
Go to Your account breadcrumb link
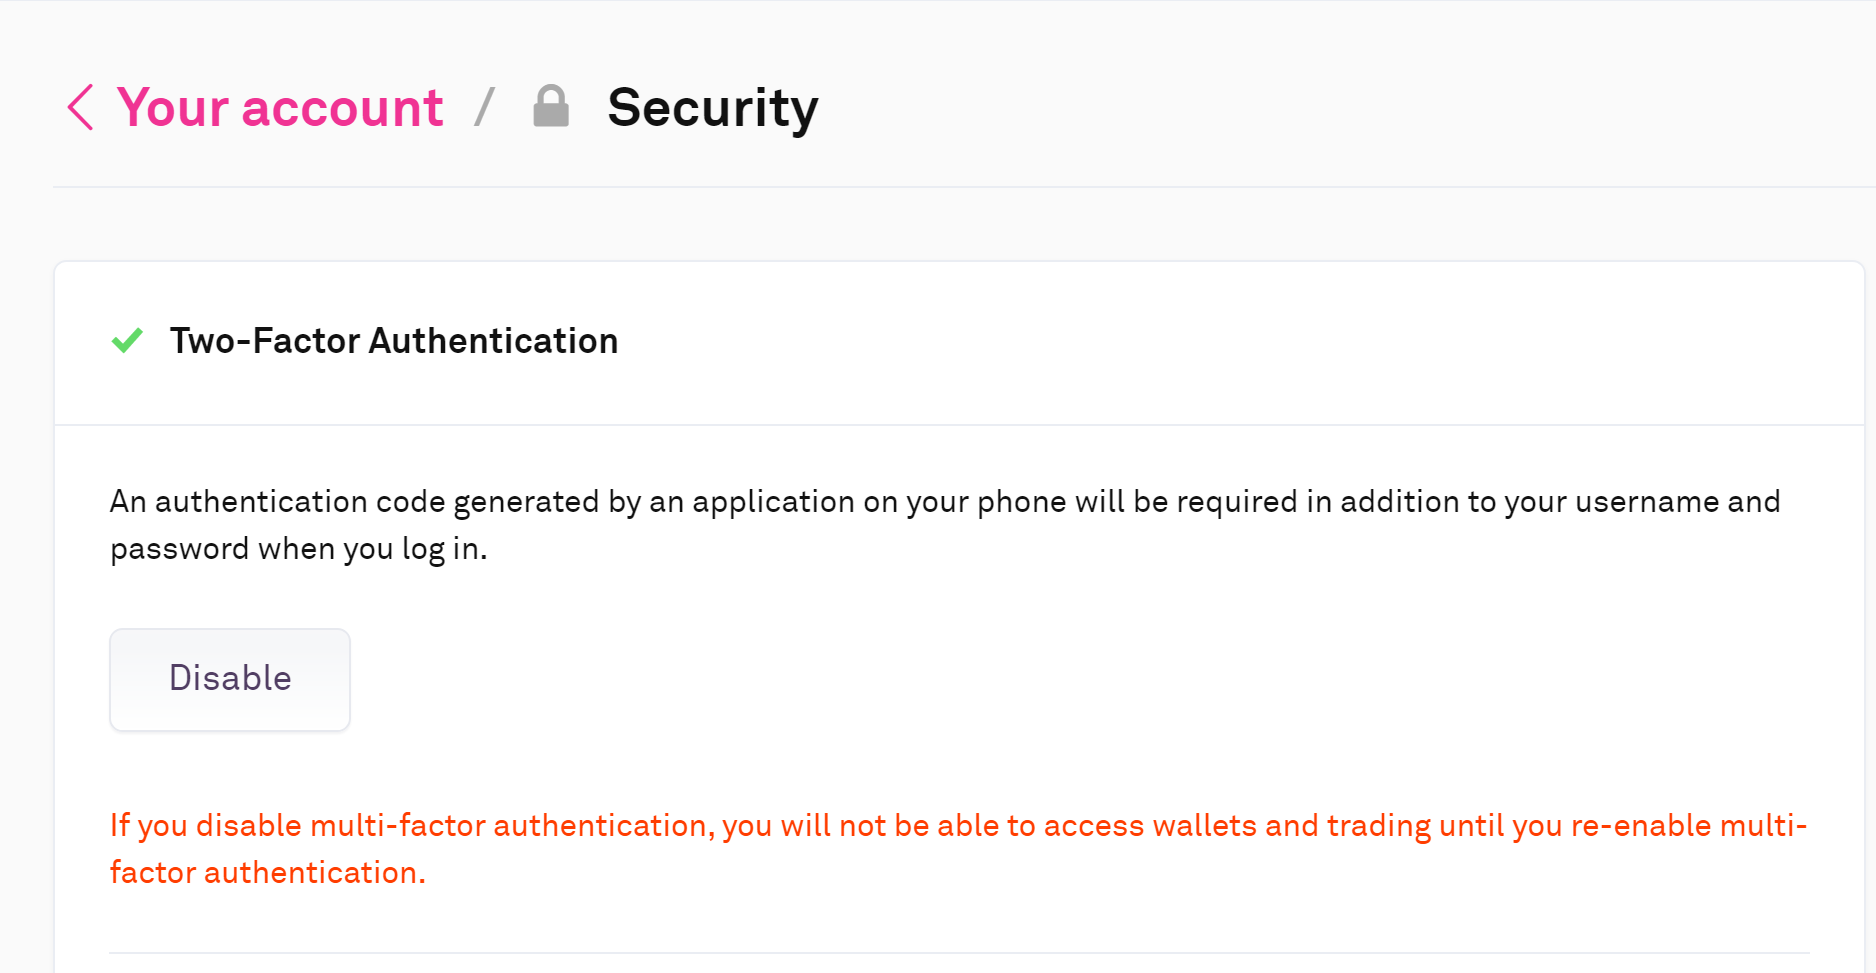[279, 108]
